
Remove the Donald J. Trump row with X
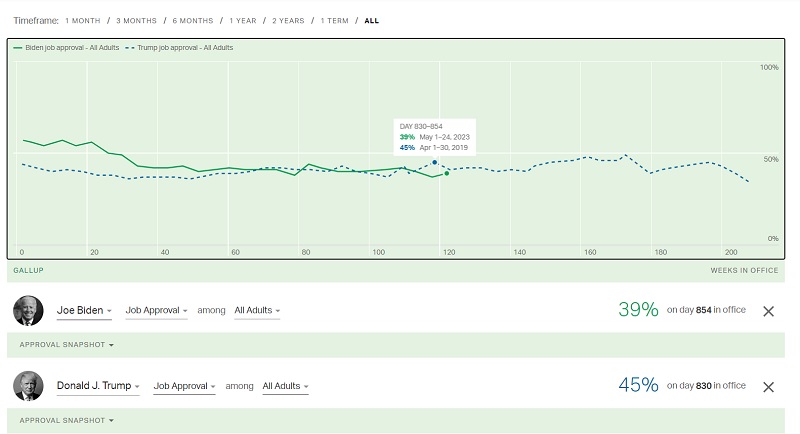[x=768, y=387]
